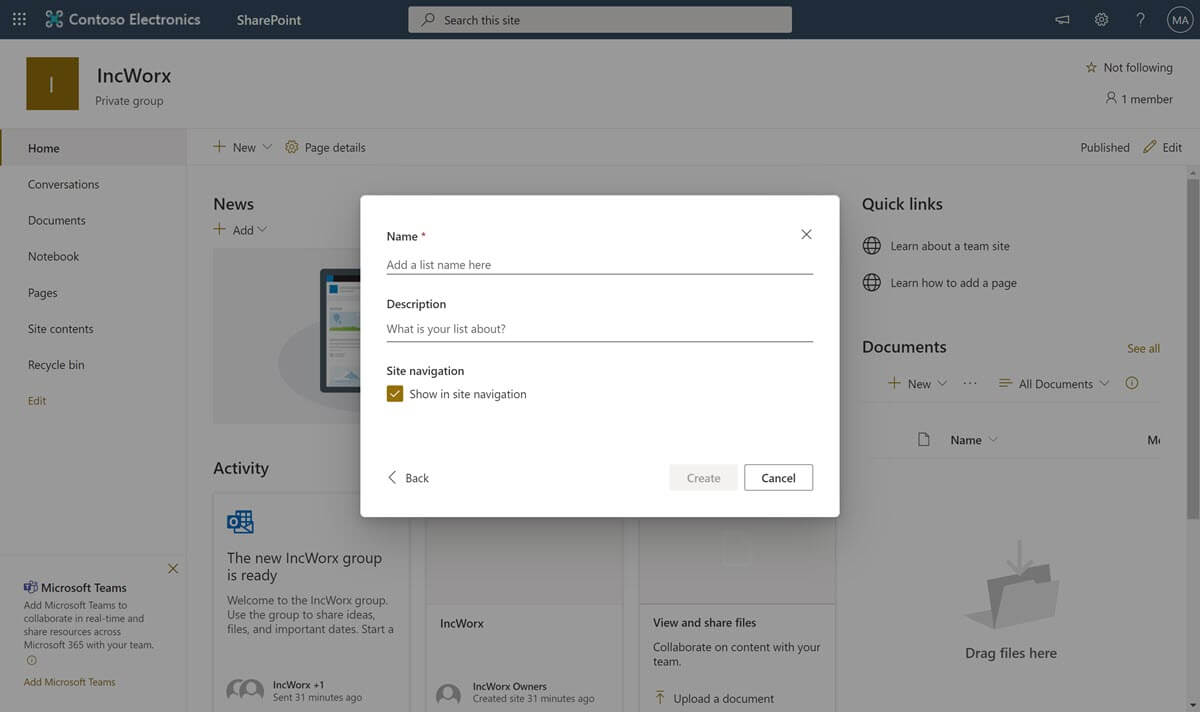
Task: Open the All Documents view dropdown
Action: (x=1054, y=383)
